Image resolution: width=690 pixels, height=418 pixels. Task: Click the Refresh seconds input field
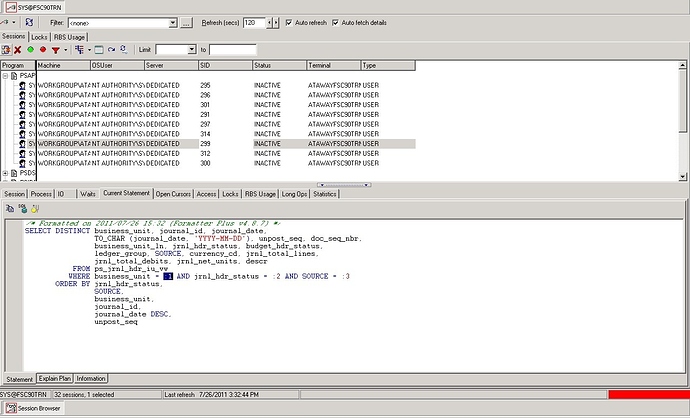coord(254,23)
